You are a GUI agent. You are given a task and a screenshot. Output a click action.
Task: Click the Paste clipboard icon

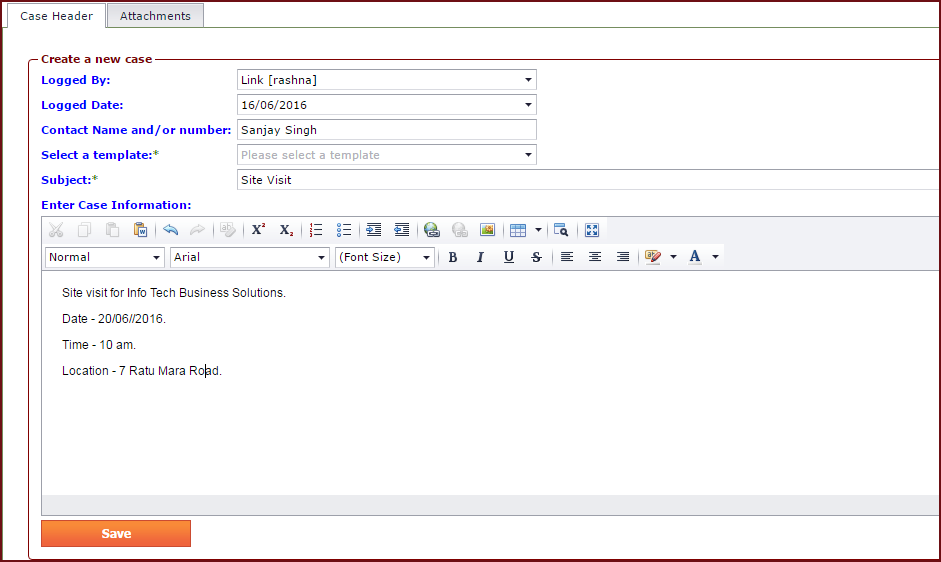pyautogui.click(x=112, y=230)
